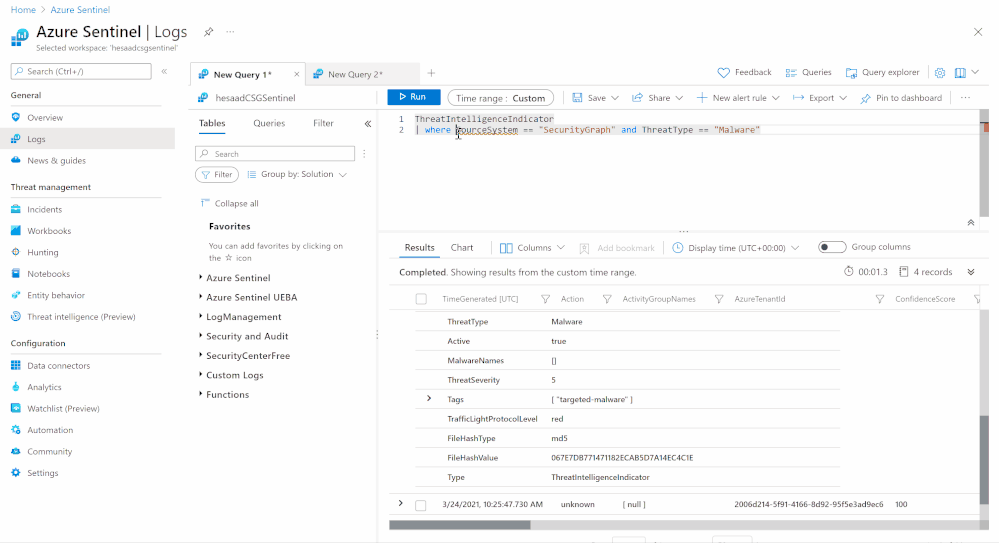
Task: Change Display time UTC dropdown
Action: [x=735, y=248]
